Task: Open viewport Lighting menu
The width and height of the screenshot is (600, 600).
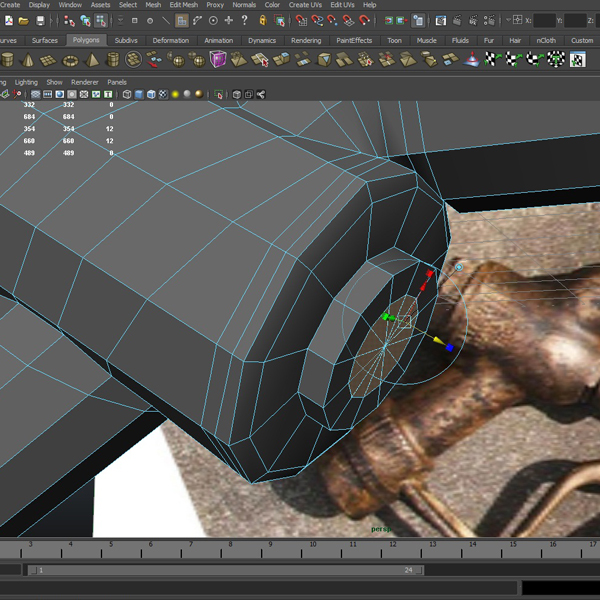Action: (26, 82)
